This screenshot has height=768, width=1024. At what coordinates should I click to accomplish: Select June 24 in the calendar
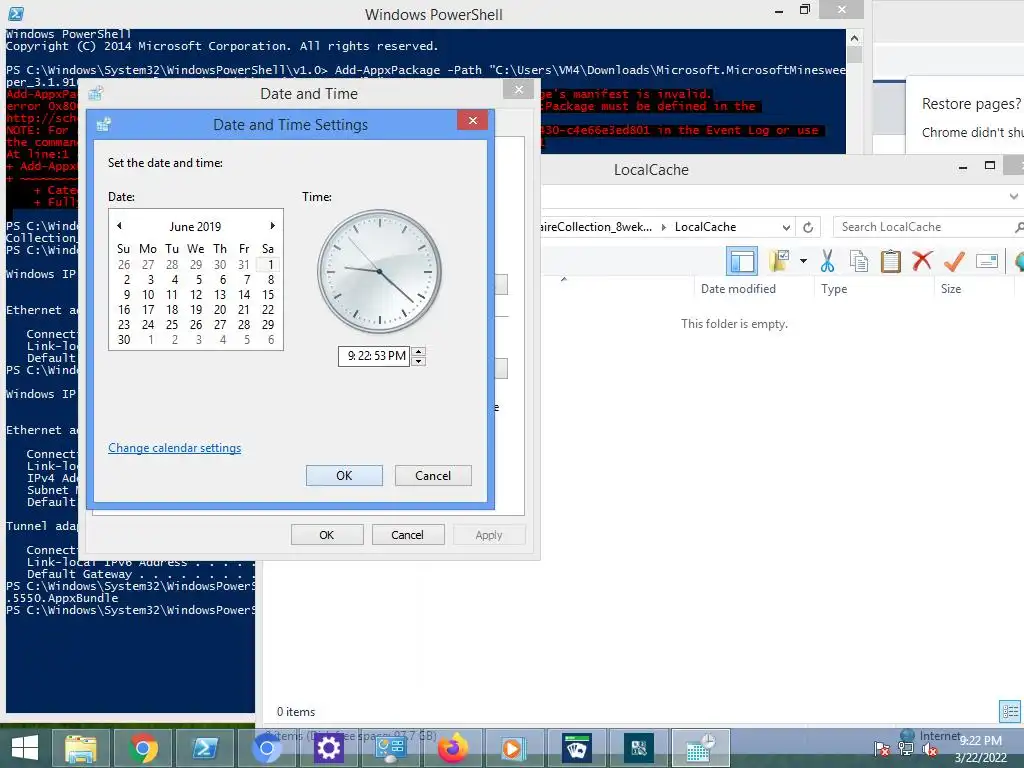click(148, 325)
